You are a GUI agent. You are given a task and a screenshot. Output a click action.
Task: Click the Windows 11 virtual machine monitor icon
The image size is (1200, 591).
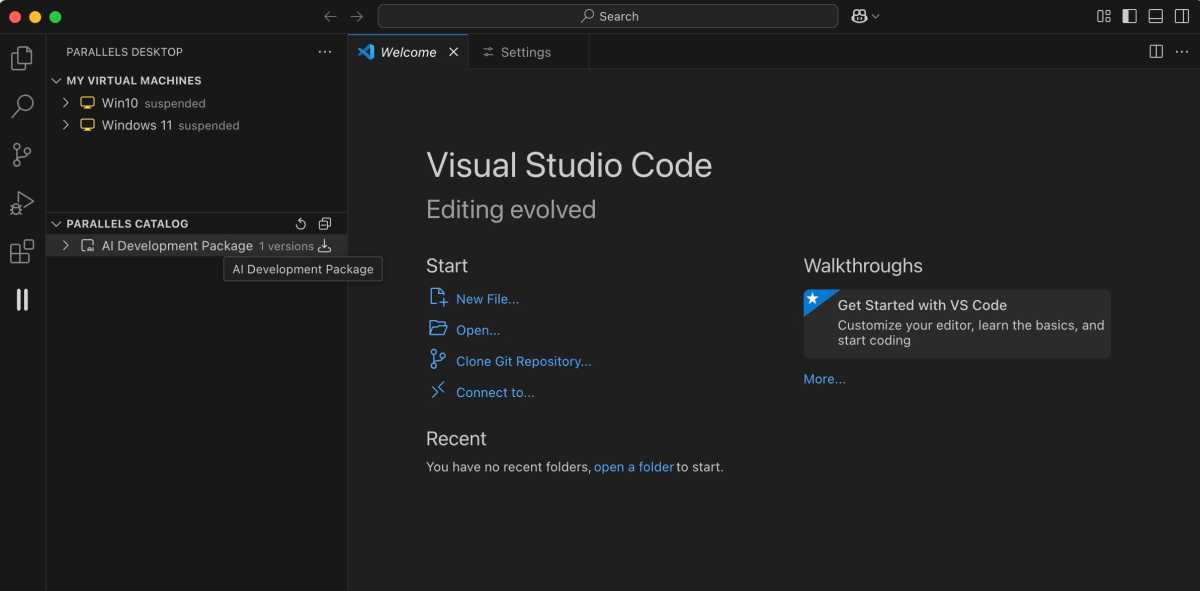(x=88, y=125)
